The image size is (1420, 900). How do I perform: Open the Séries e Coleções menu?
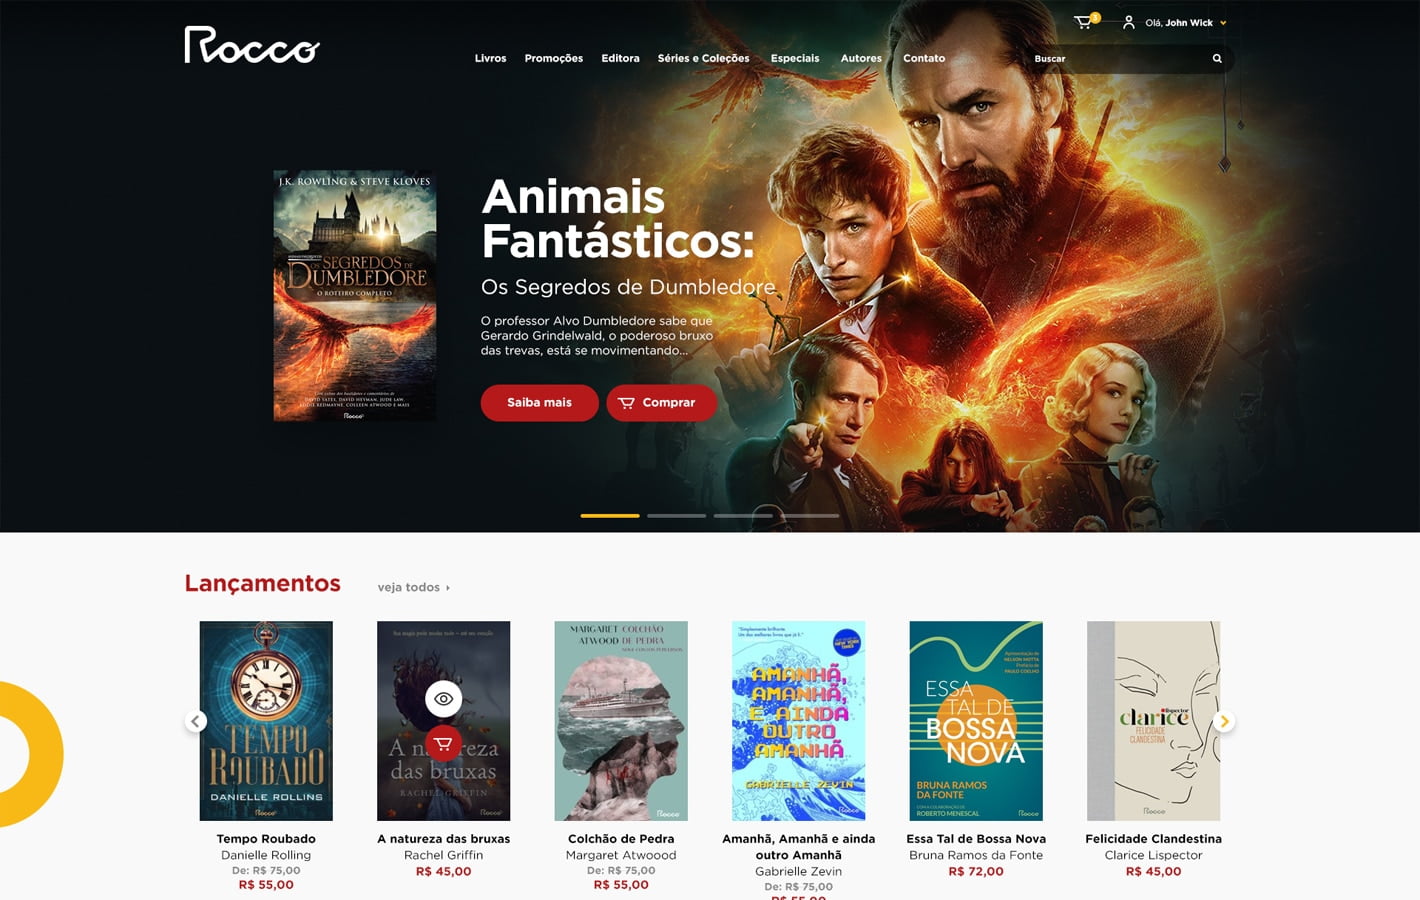pos(703,58)
